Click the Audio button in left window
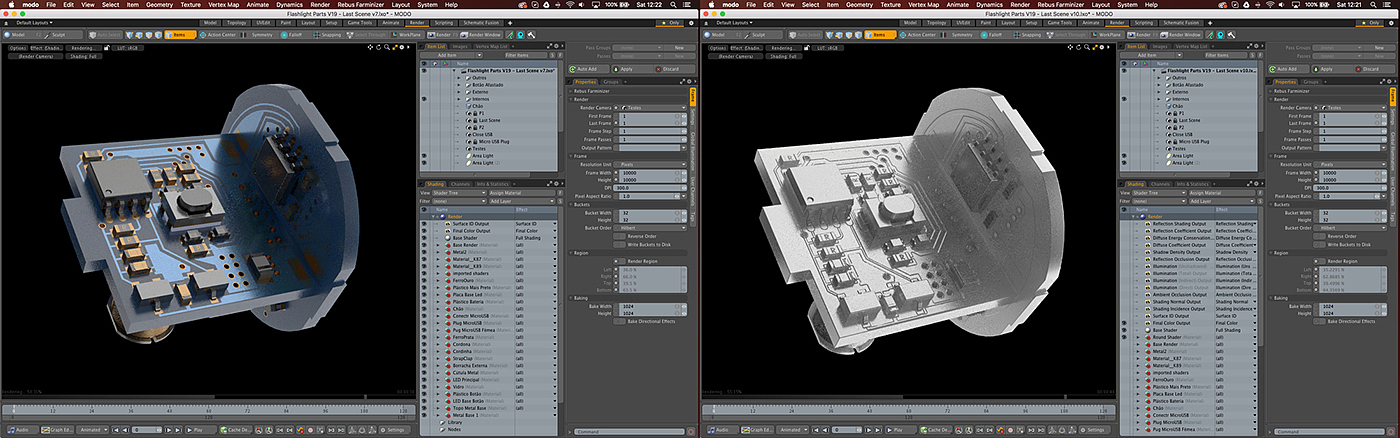Viewport: 1400px width, 438px height. pyautogui.click(x=21, y=429)
